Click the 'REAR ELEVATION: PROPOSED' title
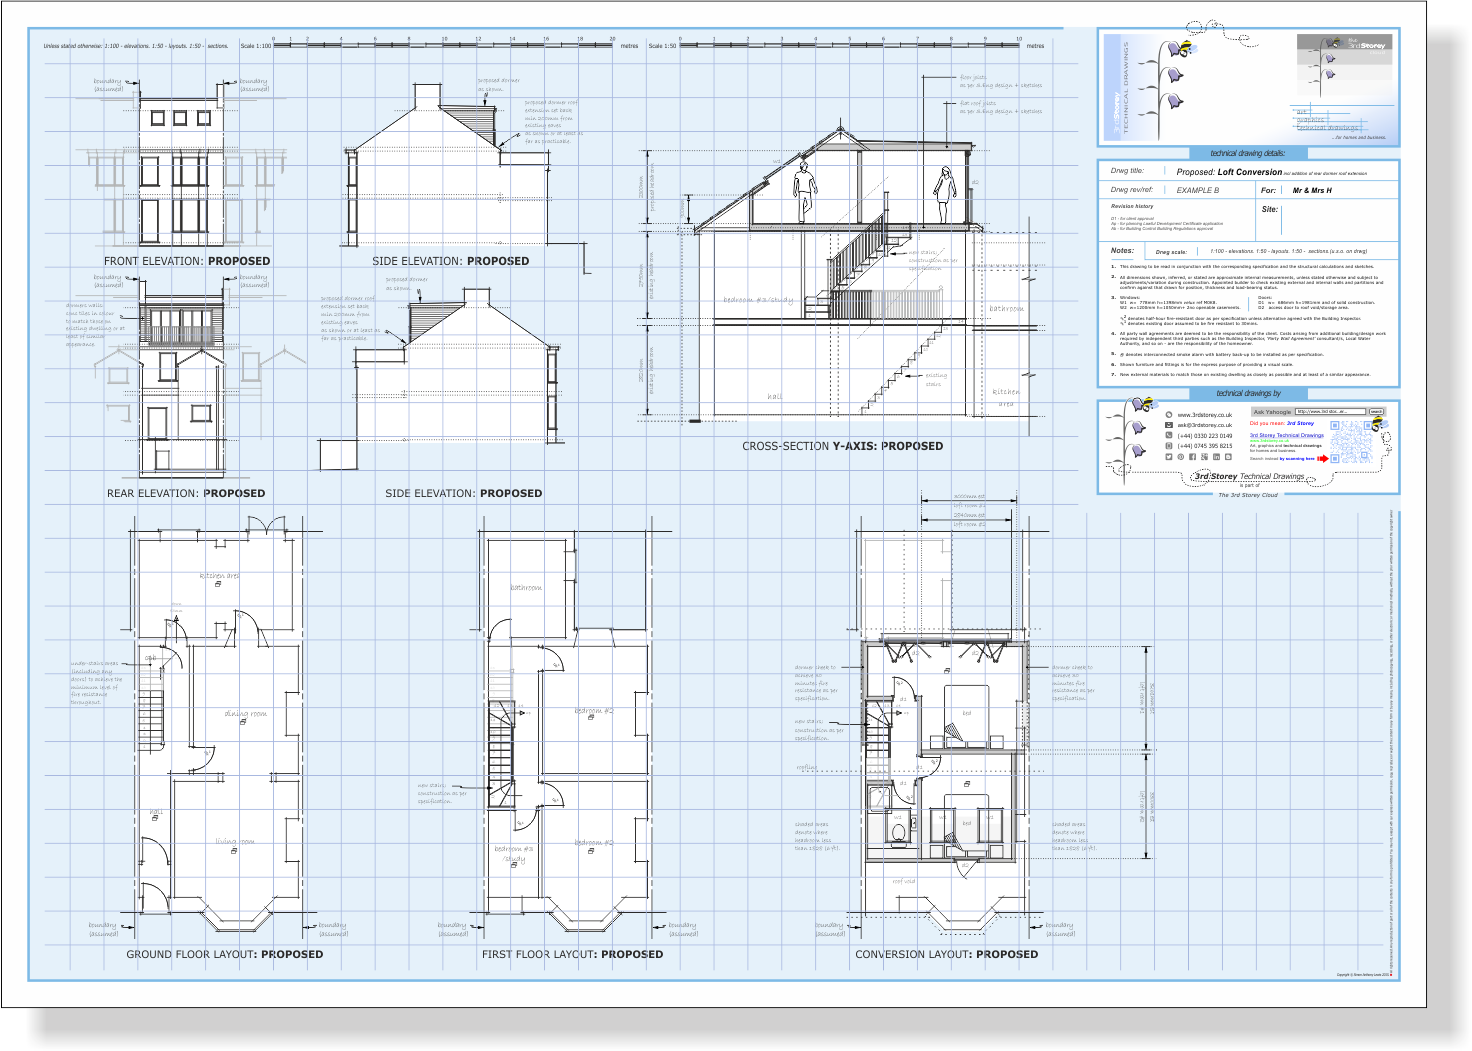The image size is (1472, 1051). tap(186, 493)
